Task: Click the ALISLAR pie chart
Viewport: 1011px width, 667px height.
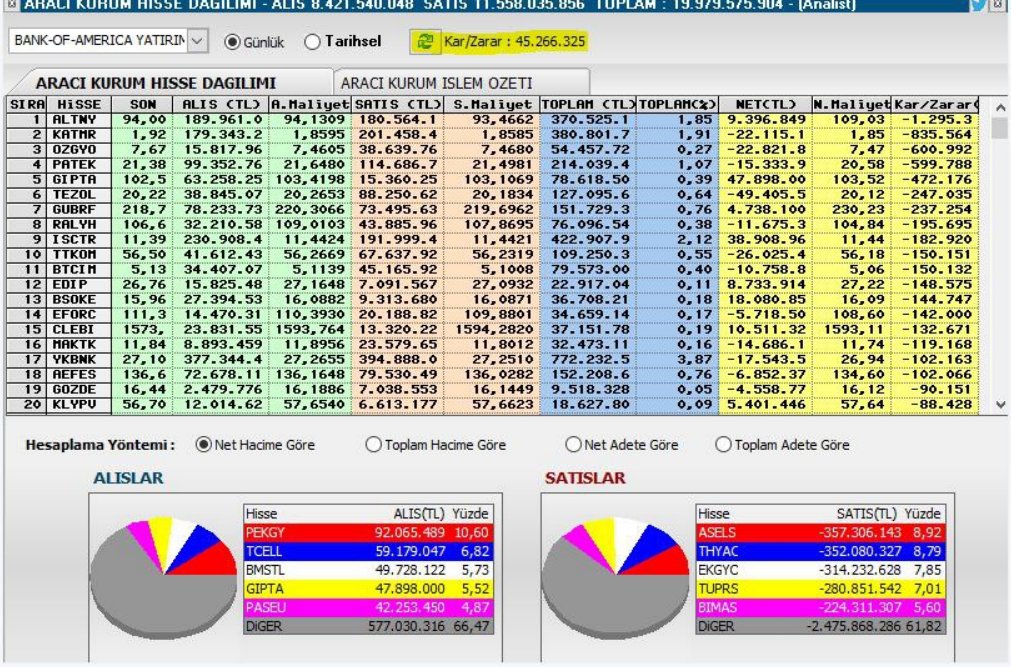Action: (164, 577)
